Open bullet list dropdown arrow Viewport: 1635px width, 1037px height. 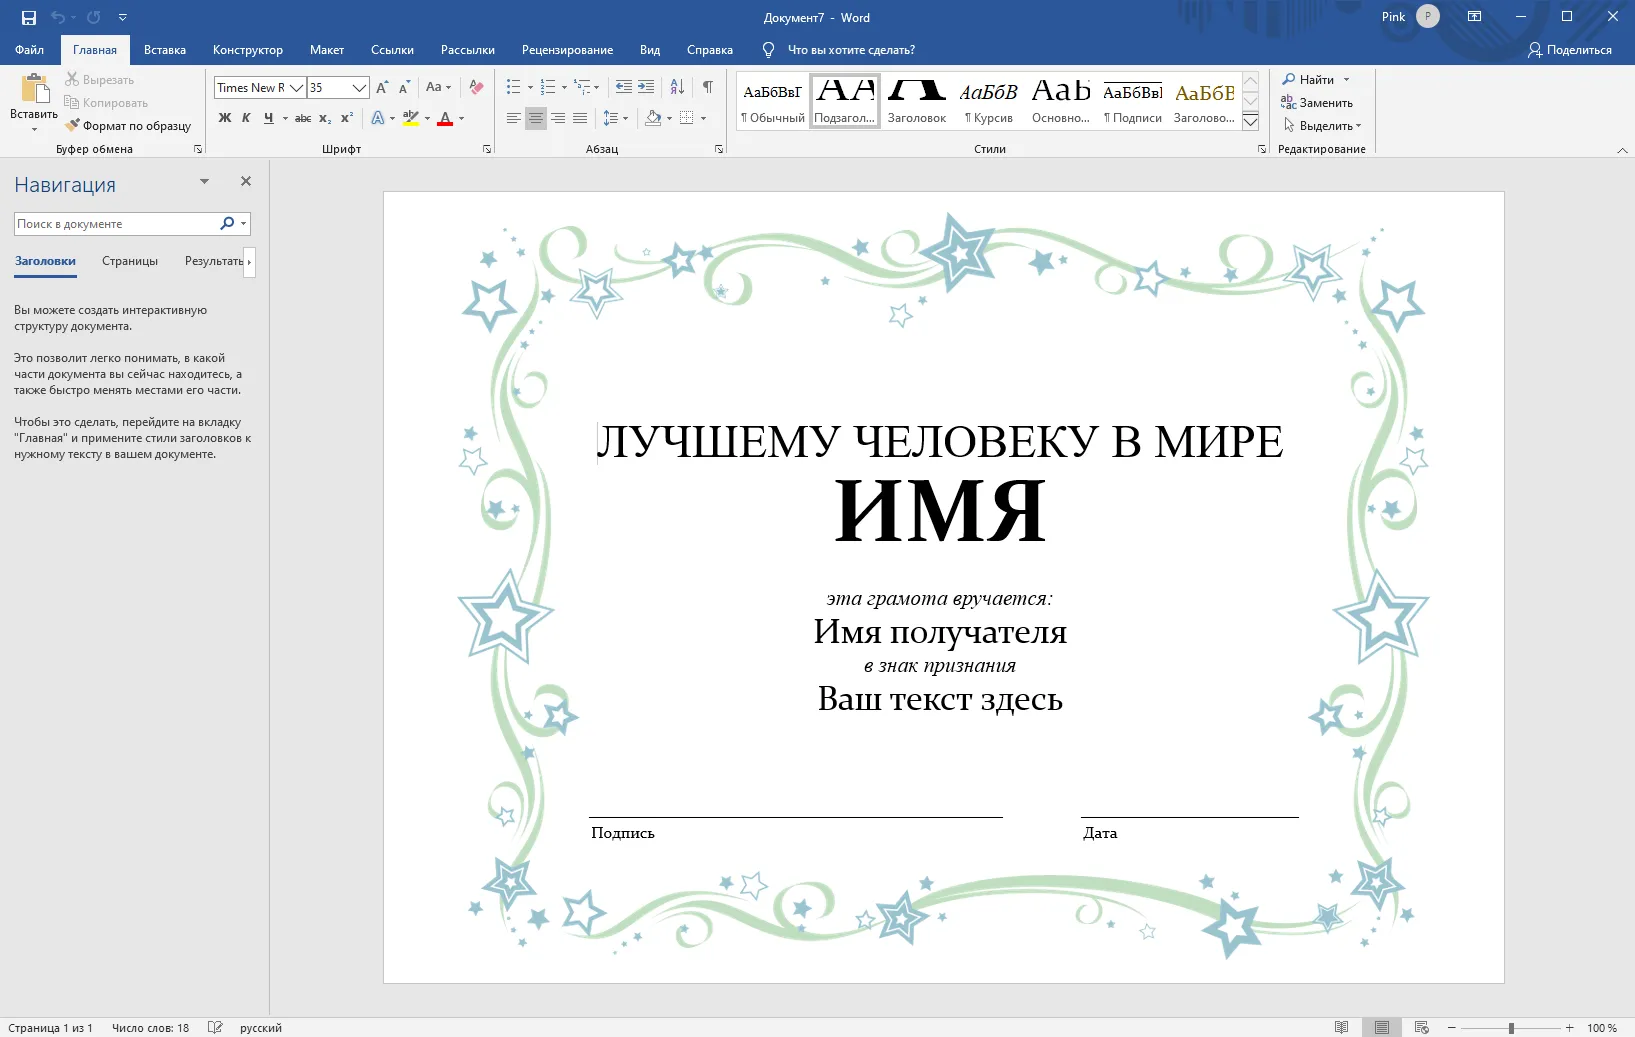(x=530, y=87)
